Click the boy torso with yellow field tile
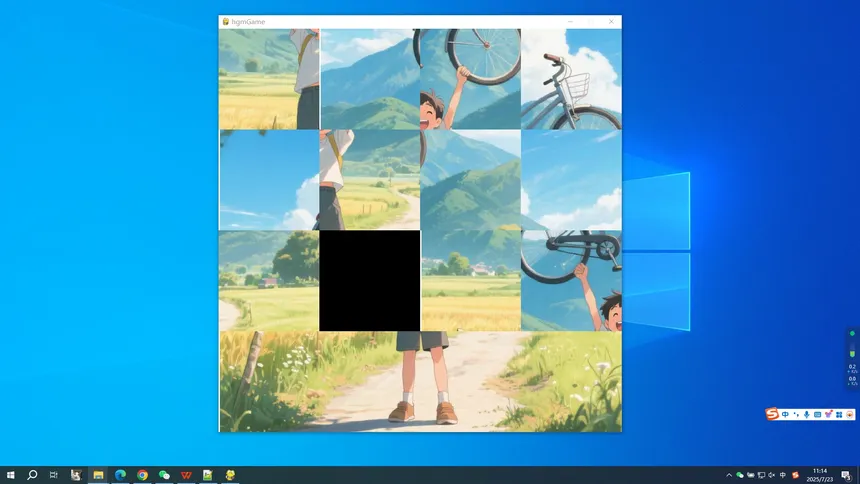860x484 pixels. pos(269,79)
